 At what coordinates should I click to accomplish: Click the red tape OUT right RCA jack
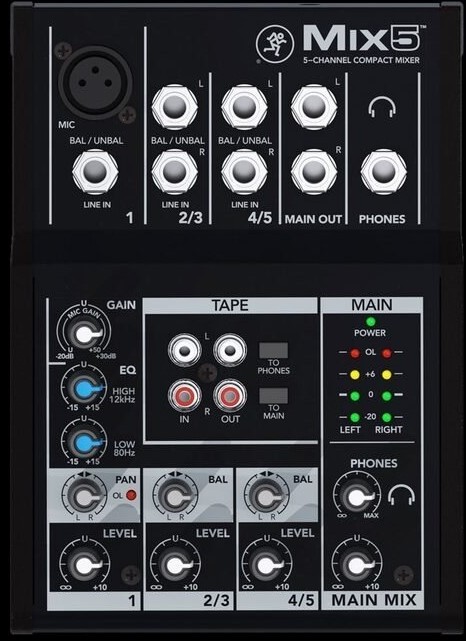tap(230, 396)
